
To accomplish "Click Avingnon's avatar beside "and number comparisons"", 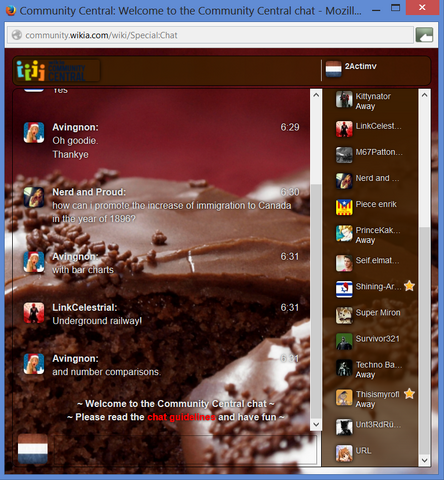I will [x=34, y=364].
